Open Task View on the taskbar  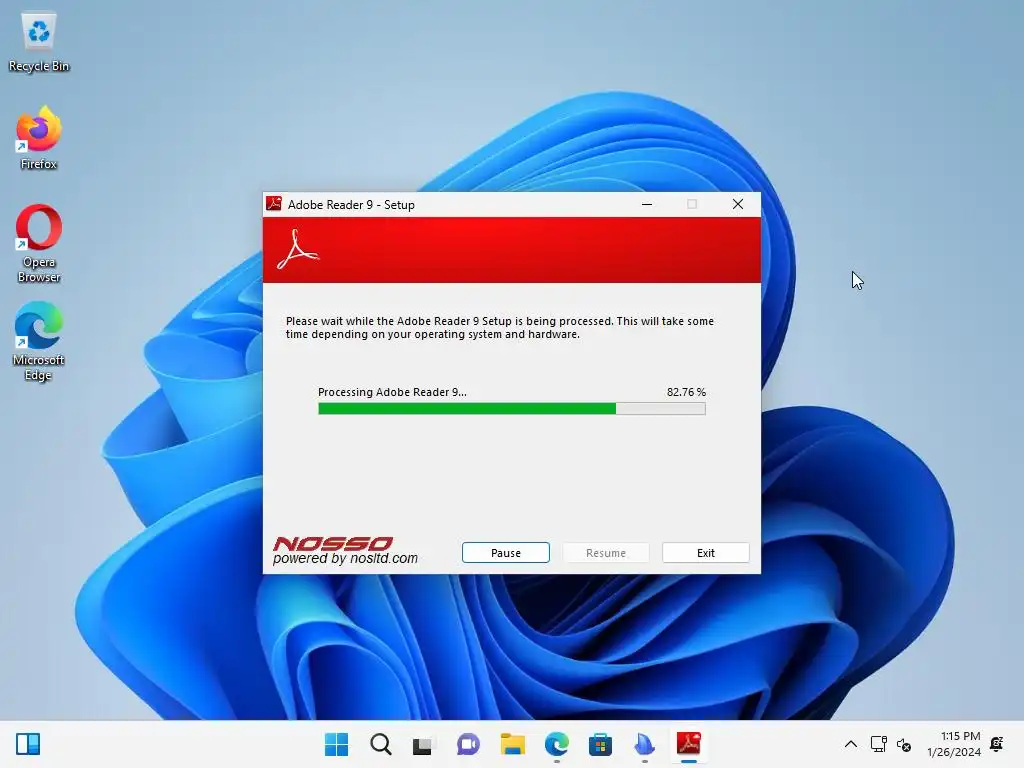click(x=423, y=744)
